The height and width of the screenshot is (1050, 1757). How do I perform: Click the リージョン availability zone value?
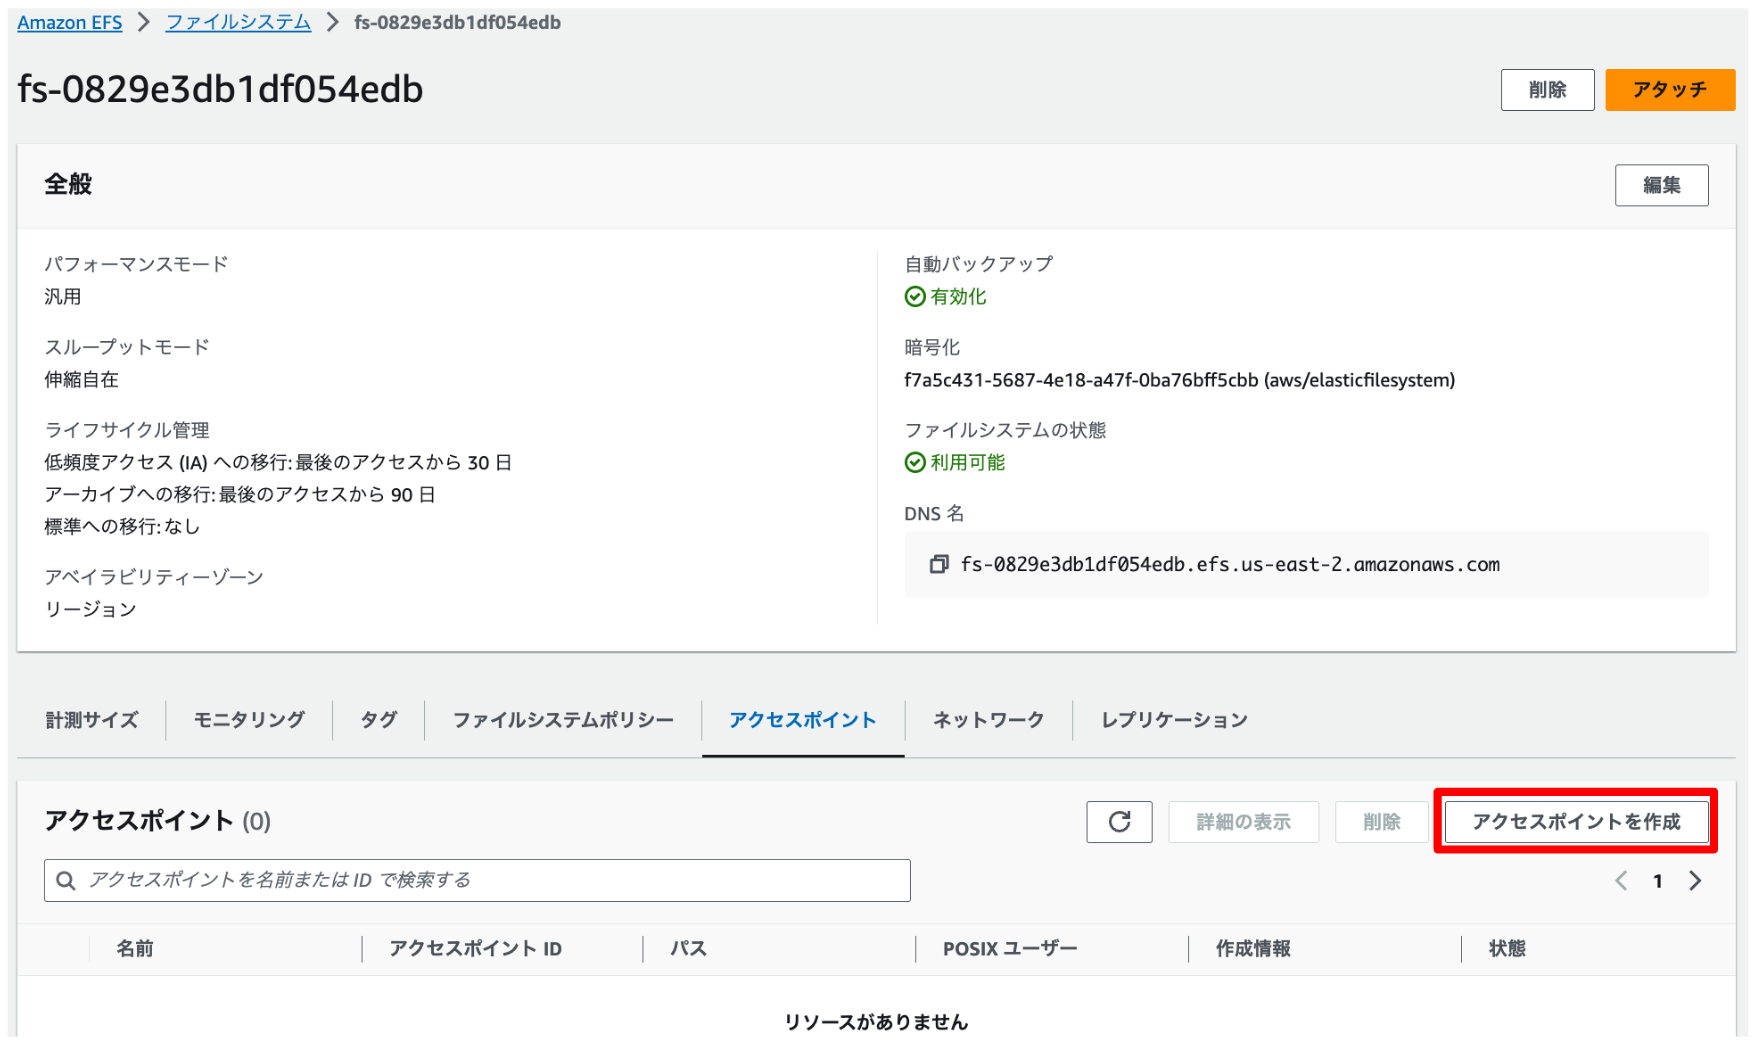90,610
